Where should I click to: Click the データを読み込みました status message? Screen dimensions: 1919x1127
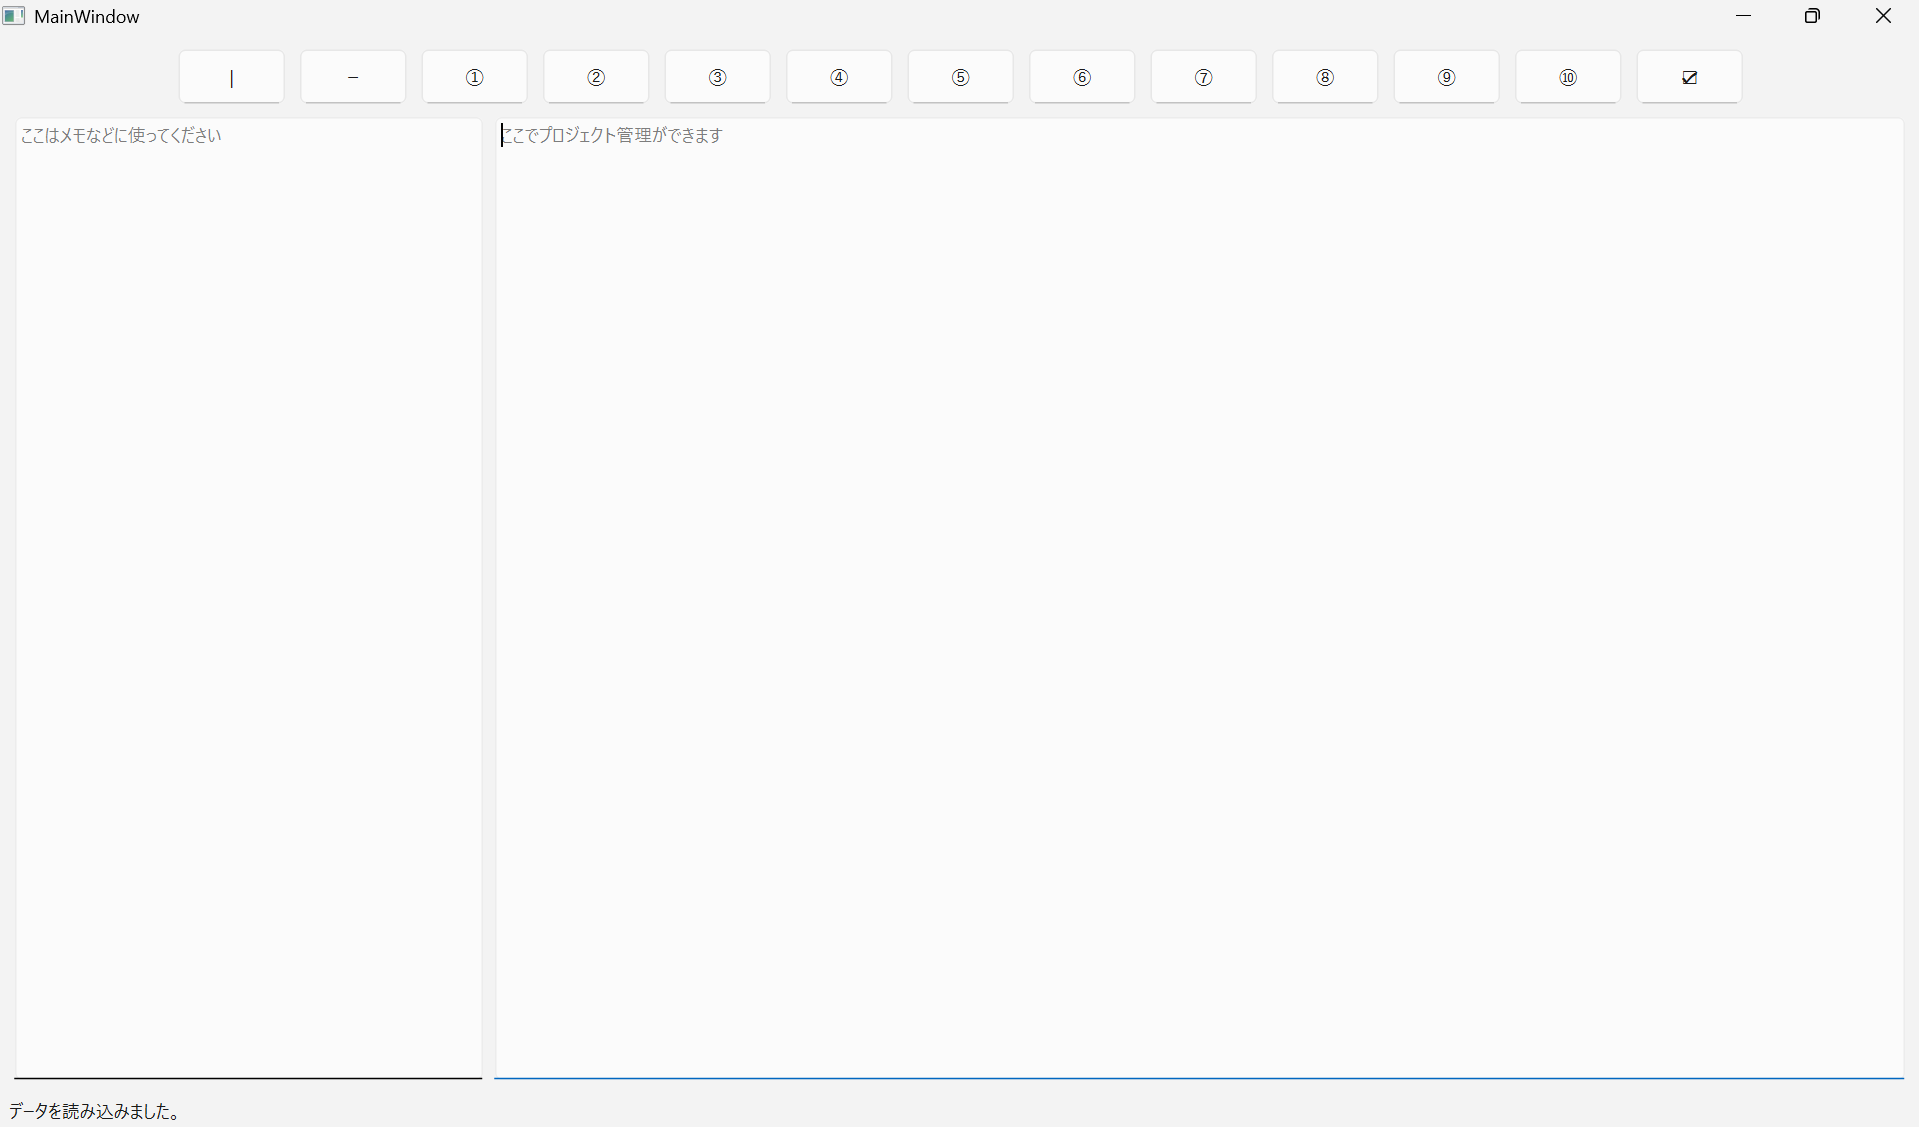[x=95, y=1111]
